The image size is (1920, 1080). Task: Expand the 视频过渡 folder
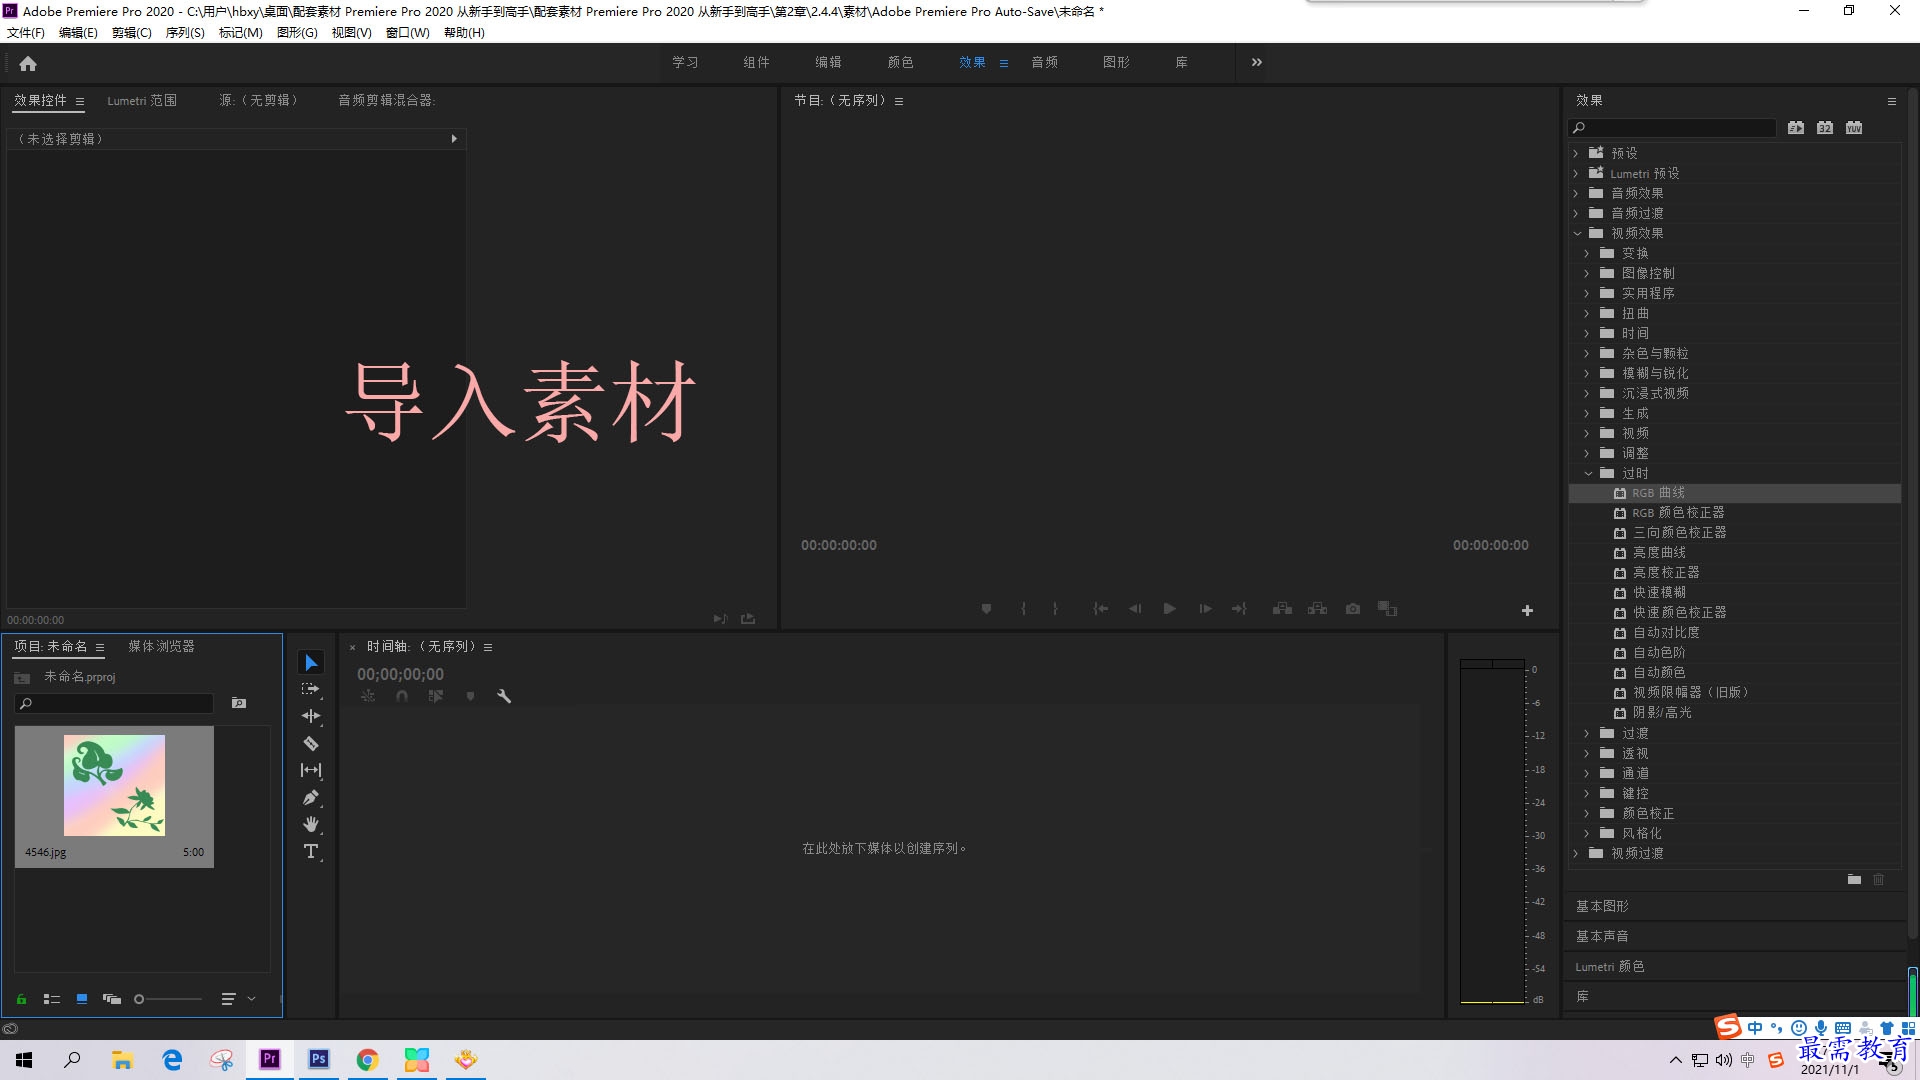click(1576, 854)
